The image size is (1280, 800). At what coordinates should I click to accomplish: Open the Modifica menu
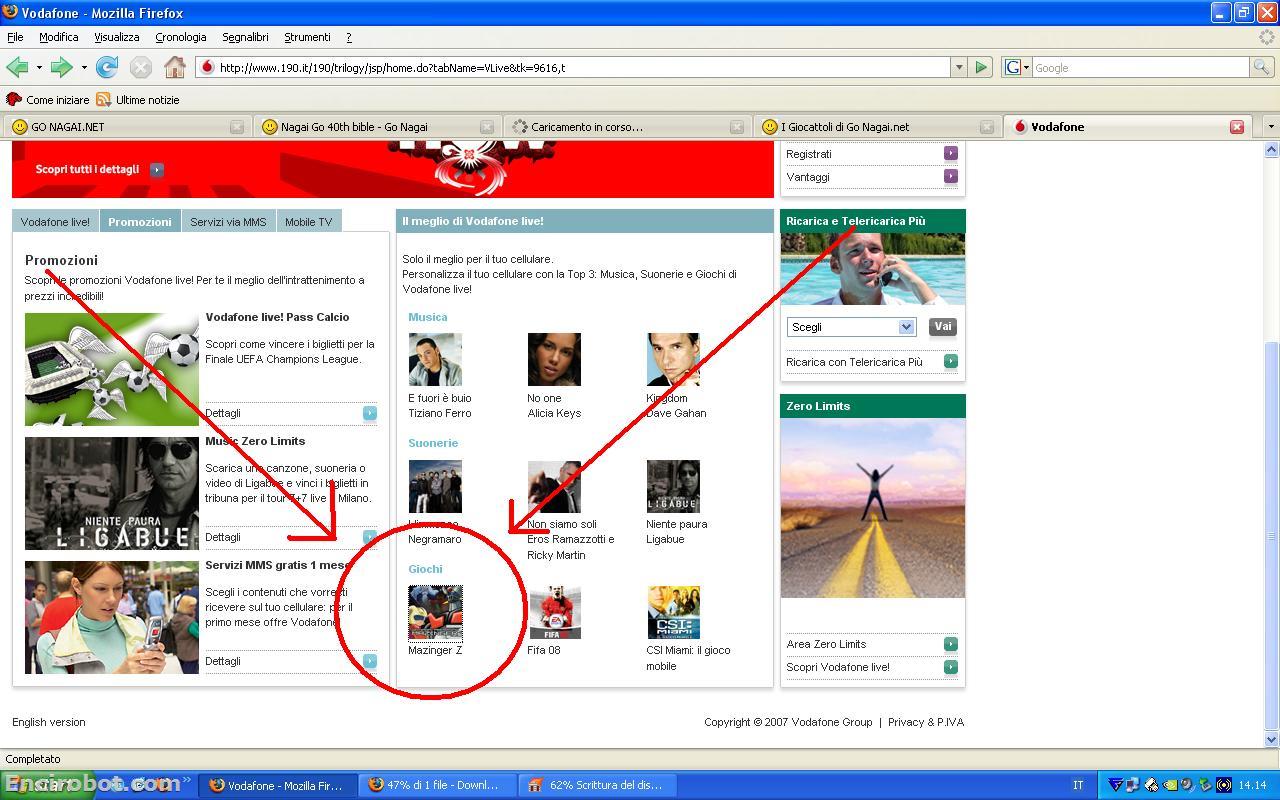tap(59, 37)
